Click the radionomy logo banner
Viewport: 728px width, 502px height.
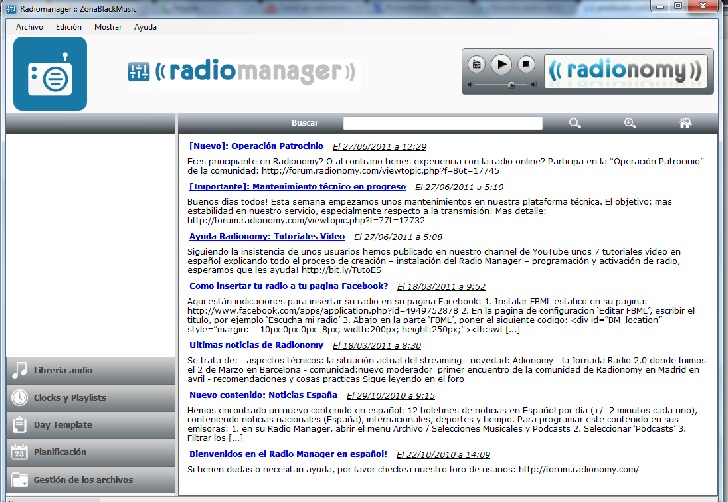tap(625, 71)
